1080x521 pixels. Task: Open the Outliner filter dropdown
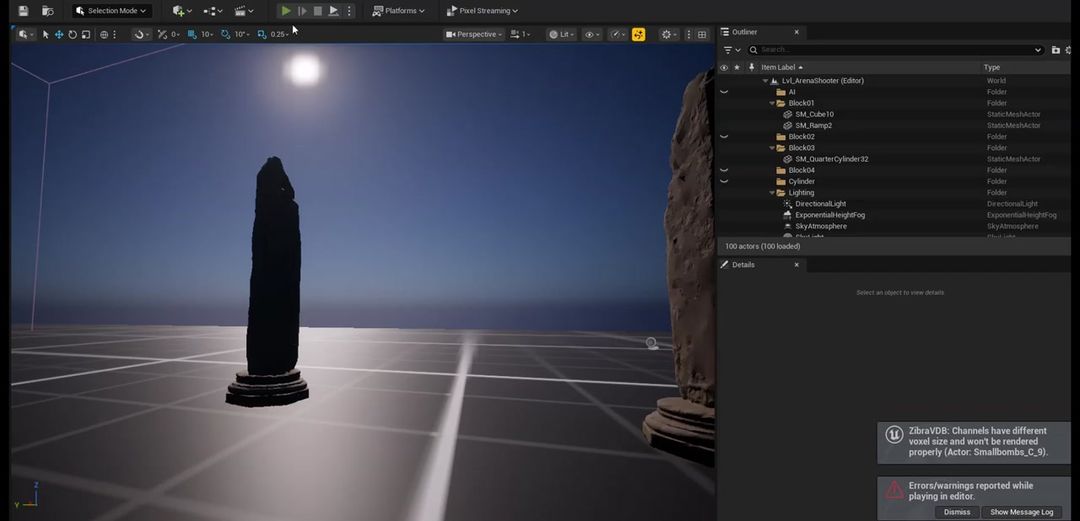point(731,50)
